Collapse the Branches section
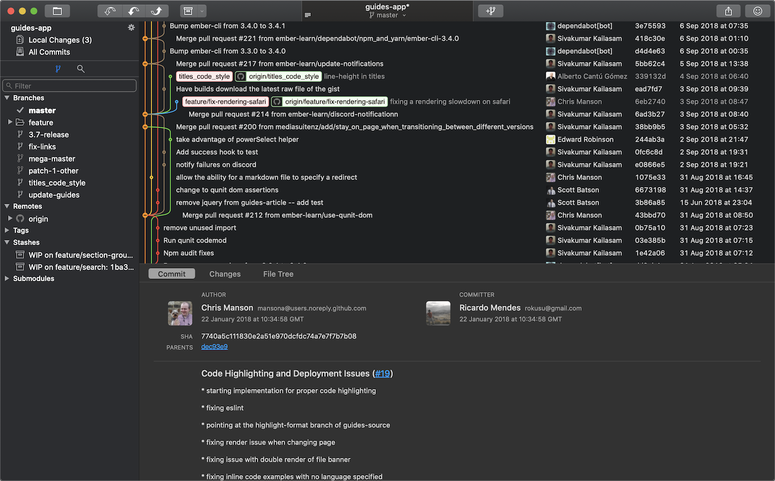 tap(7, 98)
